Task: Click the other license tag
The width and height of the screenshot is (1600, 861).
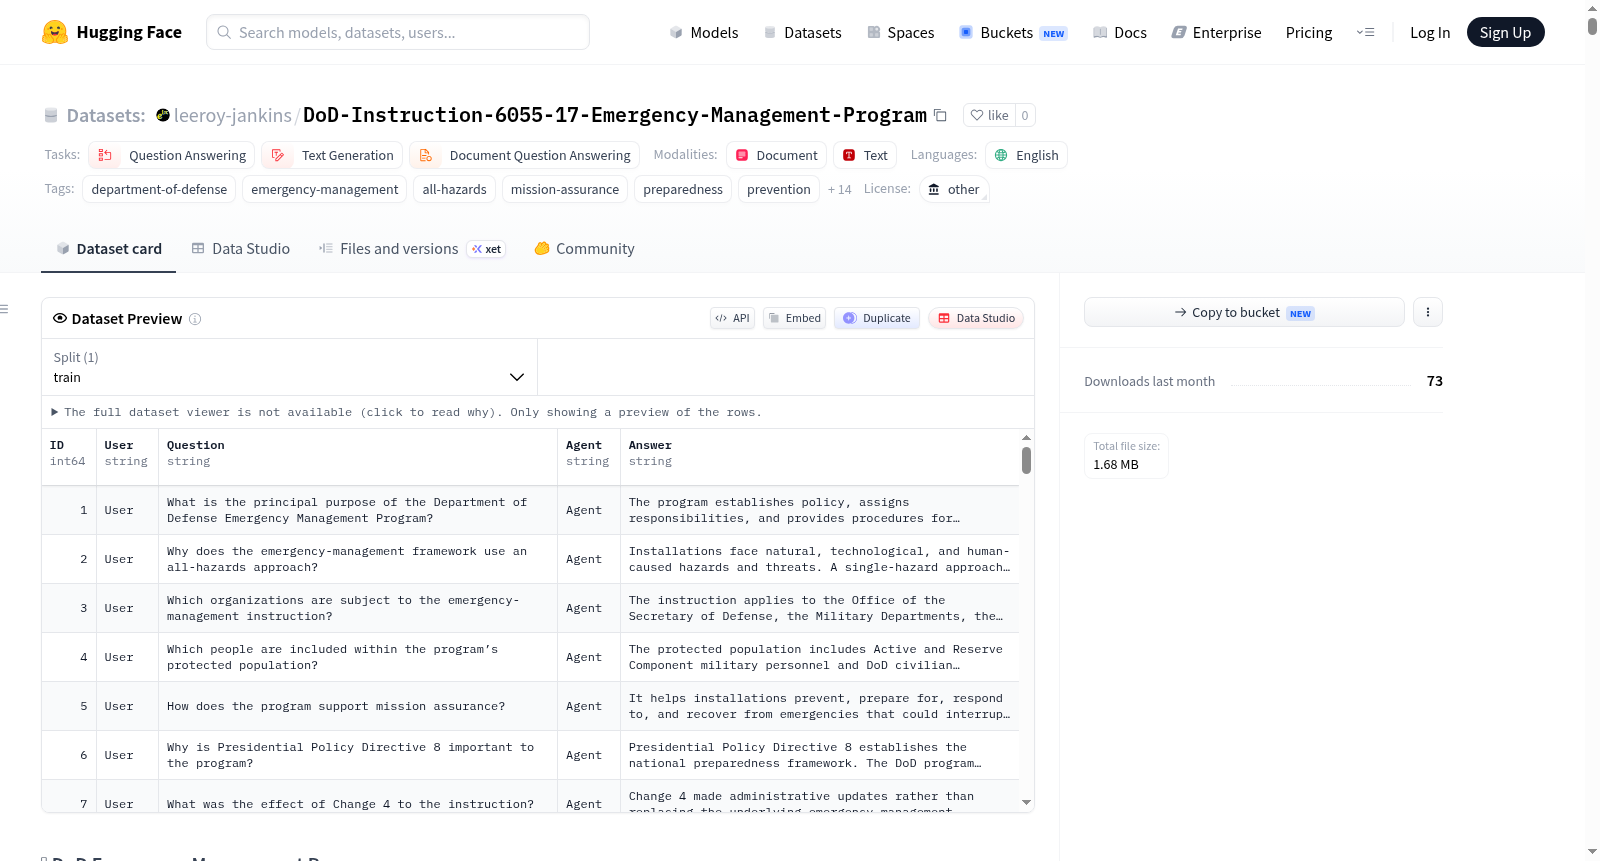Action: (954, 189)
